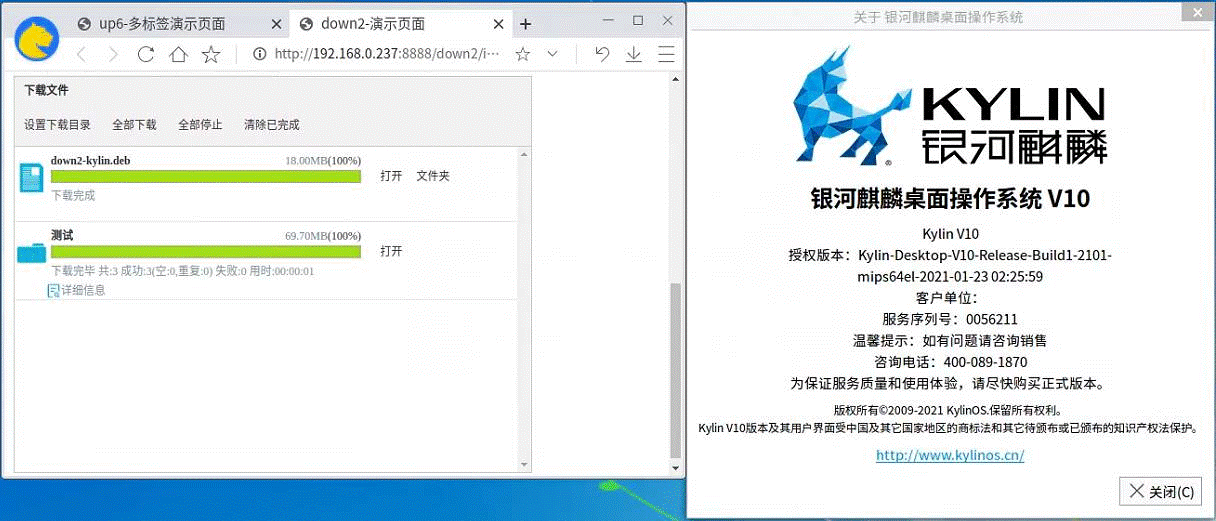Click the 69.70MB(100%) size text

click(x=323, y=236)
